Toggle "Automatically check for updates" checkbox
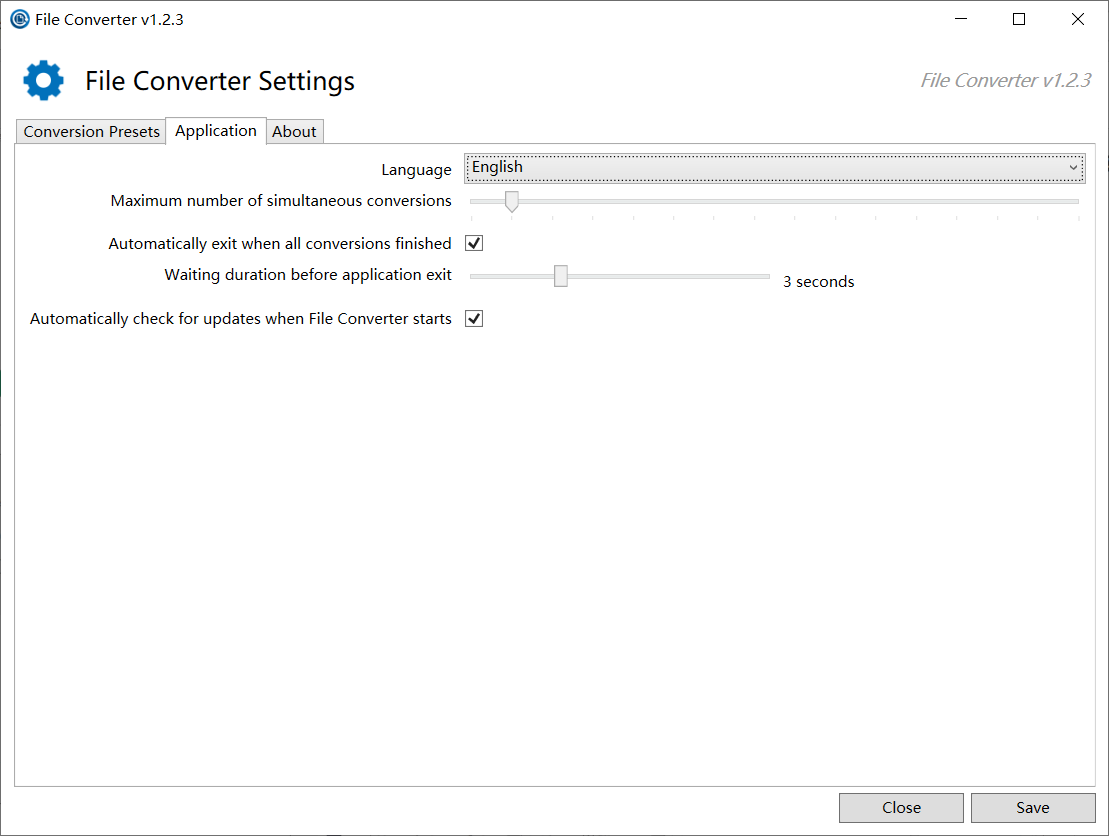Image resolution: width=1109 pixels, height=836 pixels. point(473,318)
